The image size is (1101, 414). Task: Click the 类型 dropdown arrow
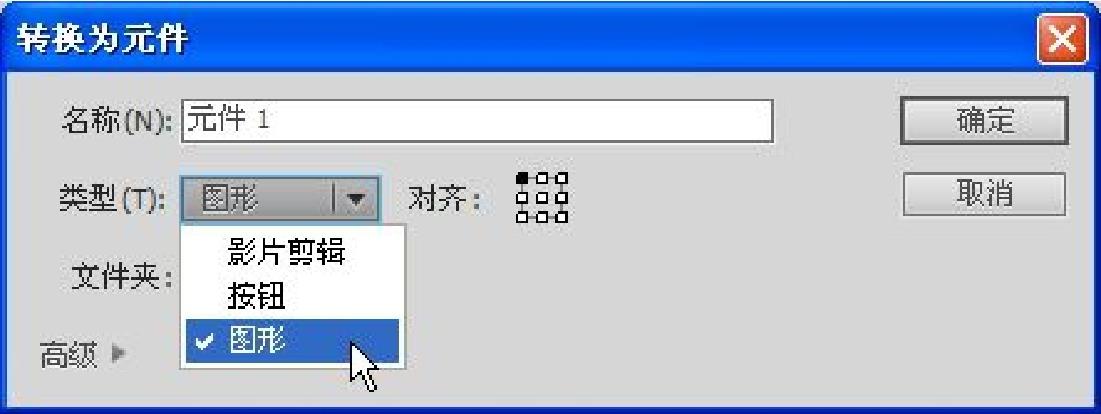[x=356, y=201]
